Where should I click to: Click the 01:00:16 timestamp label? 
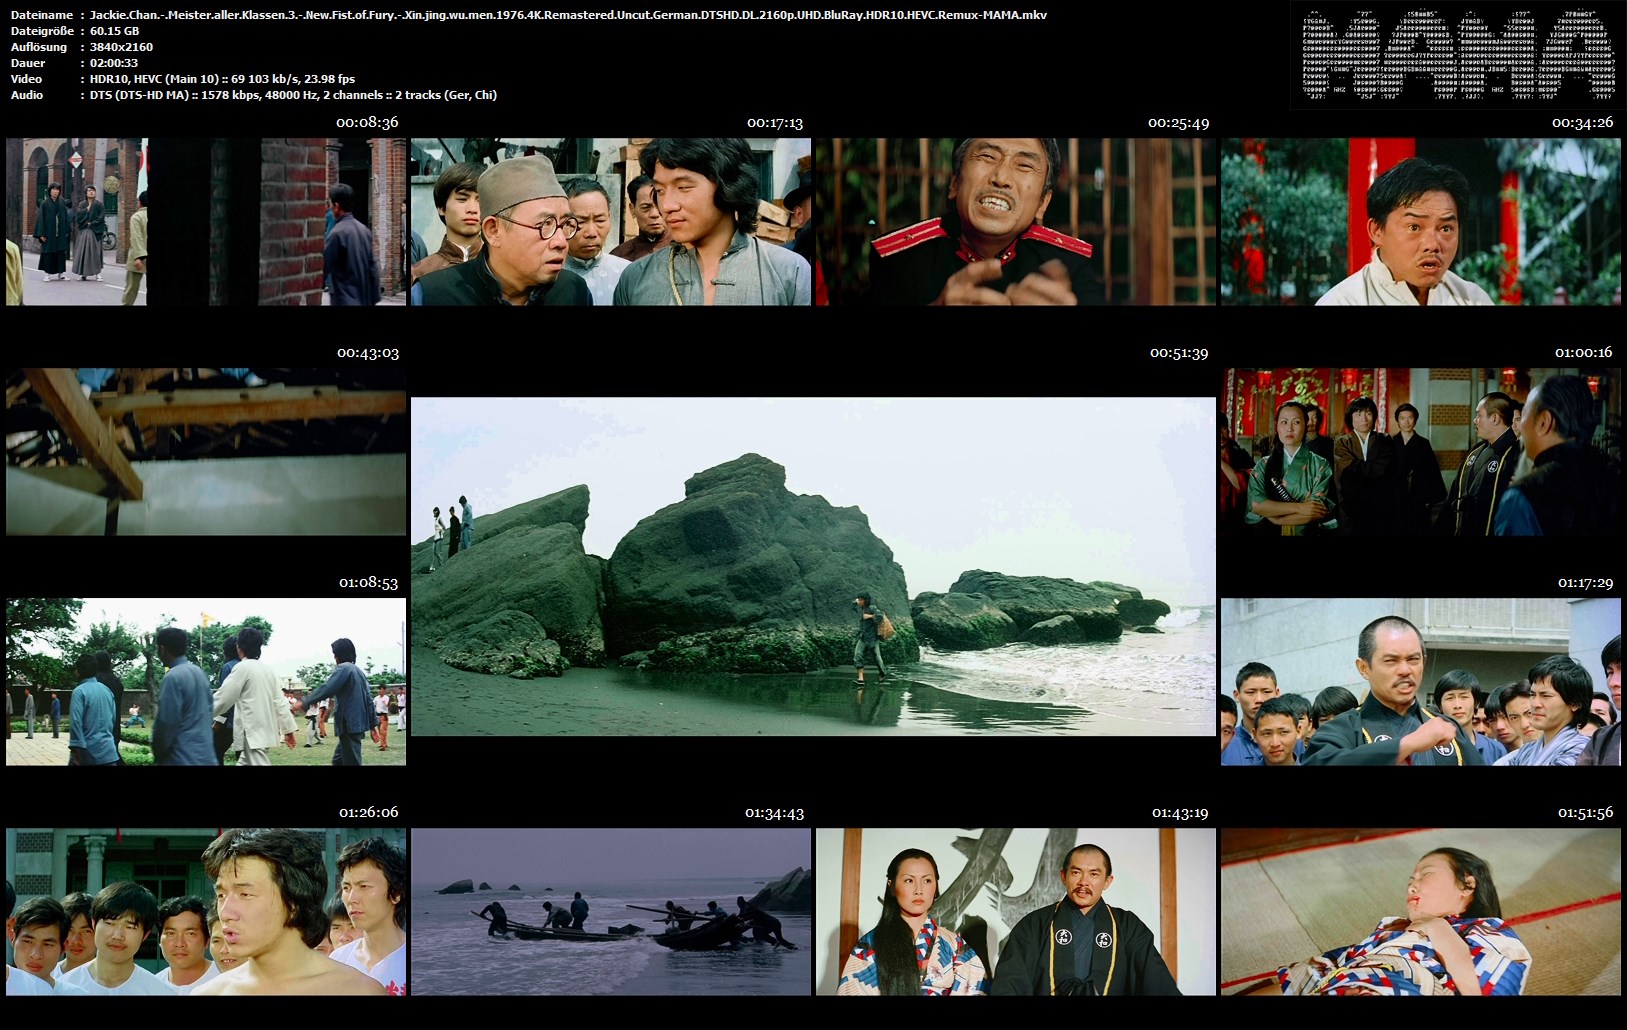[1584, 353]
